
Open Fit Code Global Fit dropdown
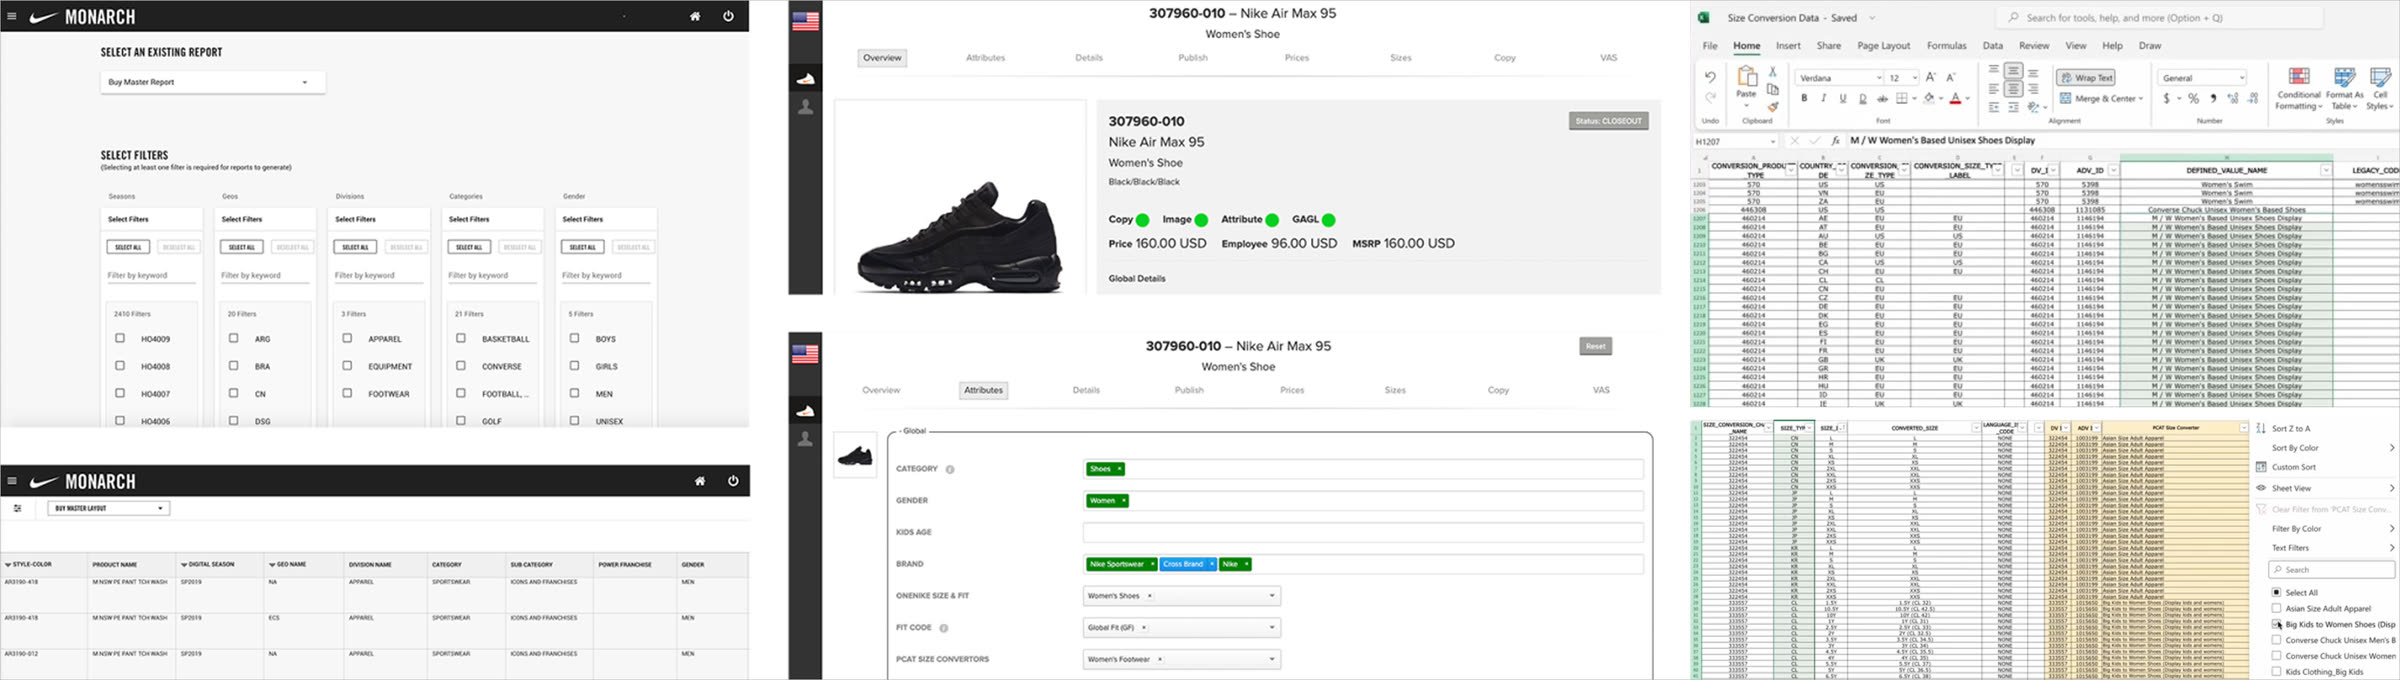(1182, 628)
